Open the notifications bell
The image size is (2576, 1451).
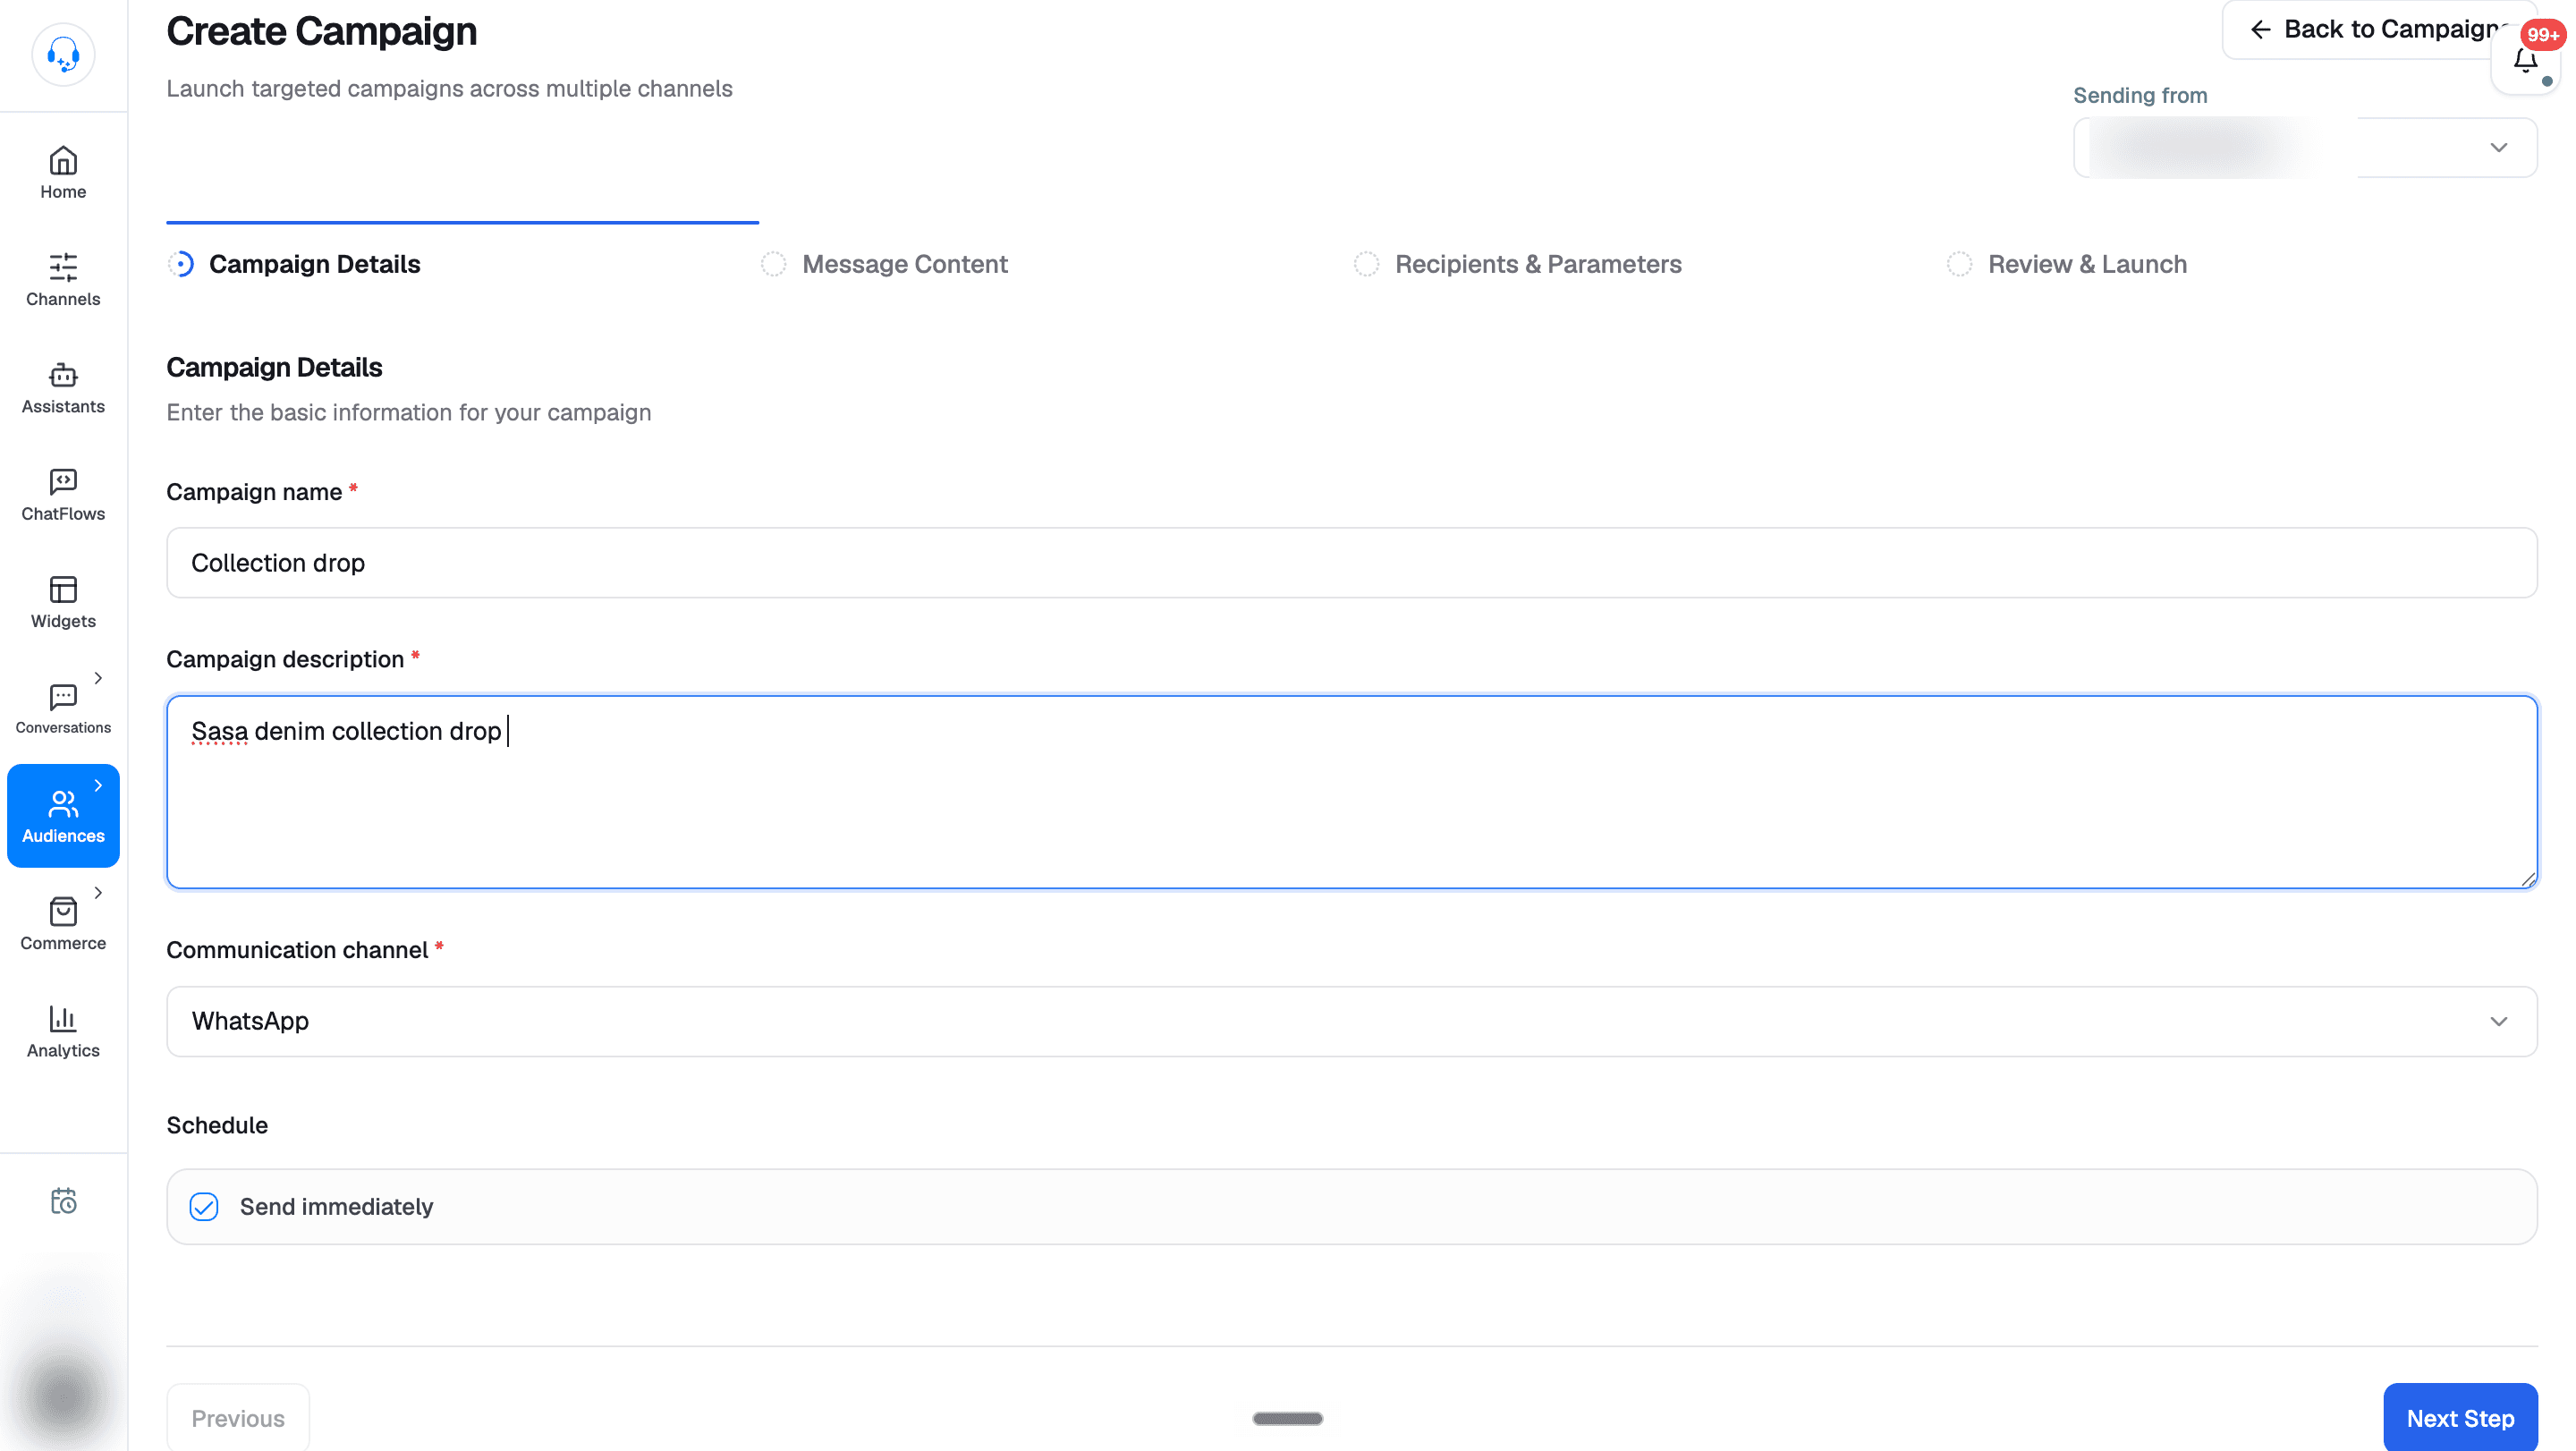2525,62
